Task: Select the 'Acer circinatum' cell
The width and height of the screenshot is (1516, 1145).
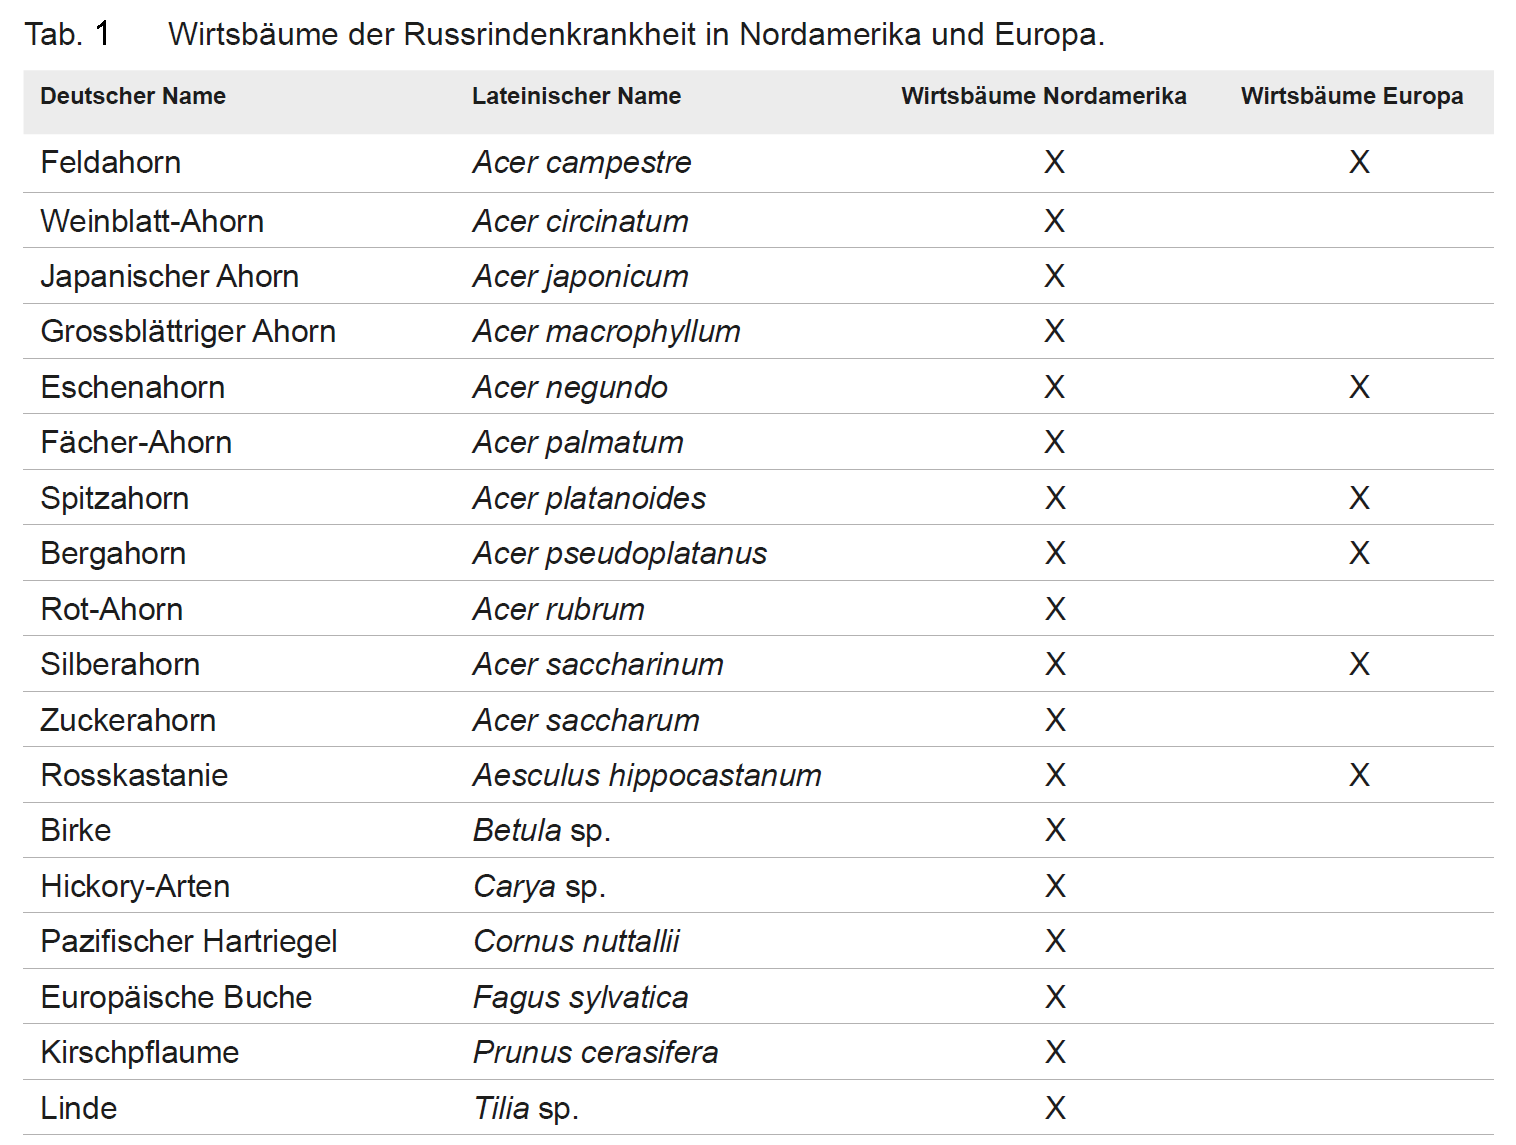Action: coord(580,221)
